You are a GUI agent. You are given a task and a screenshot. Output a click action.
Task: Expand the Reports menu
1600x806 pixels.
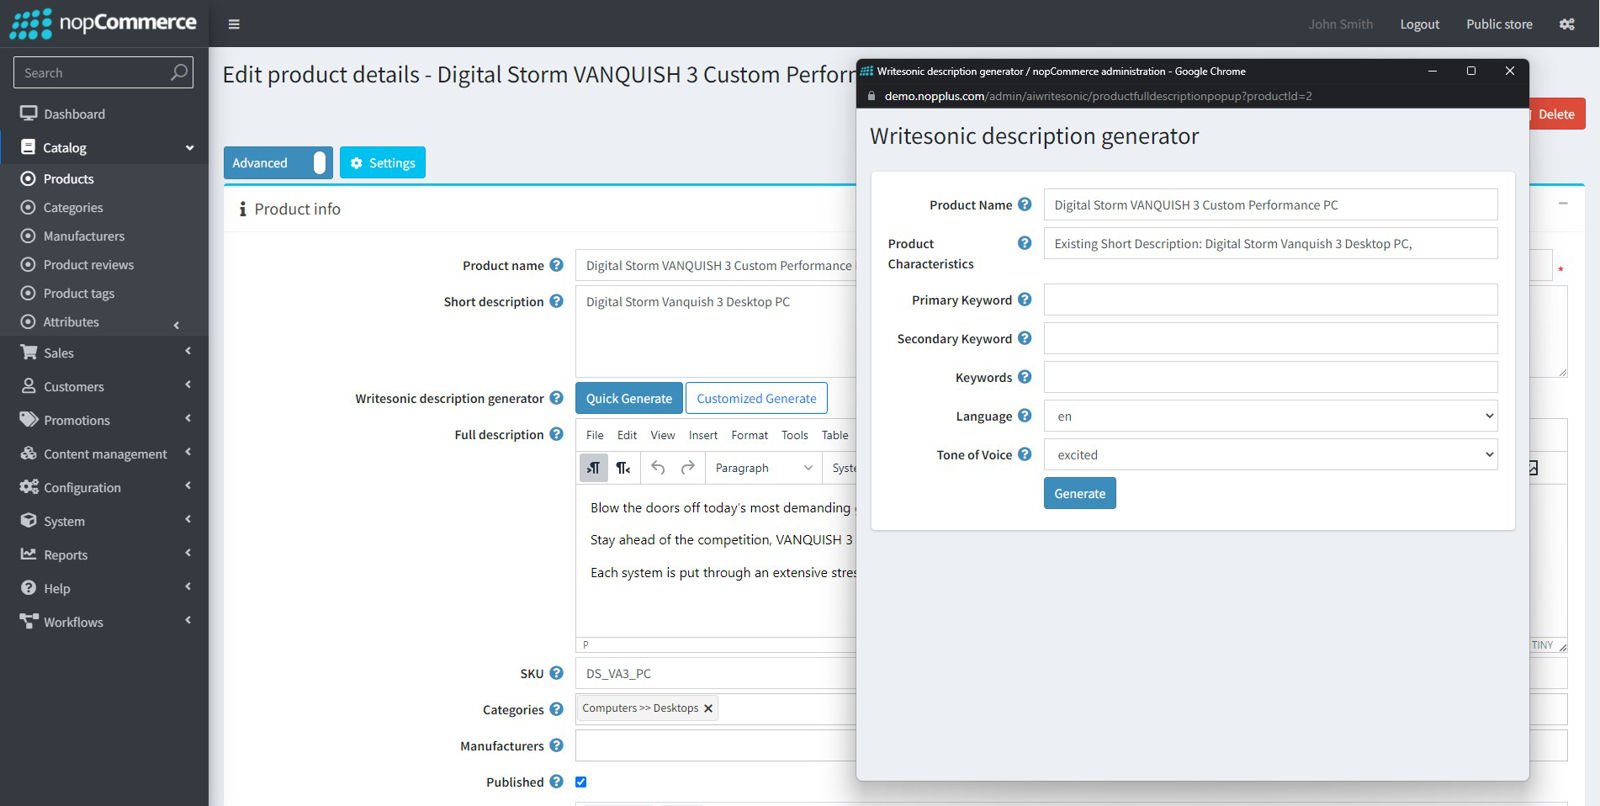tap(104, 555)
